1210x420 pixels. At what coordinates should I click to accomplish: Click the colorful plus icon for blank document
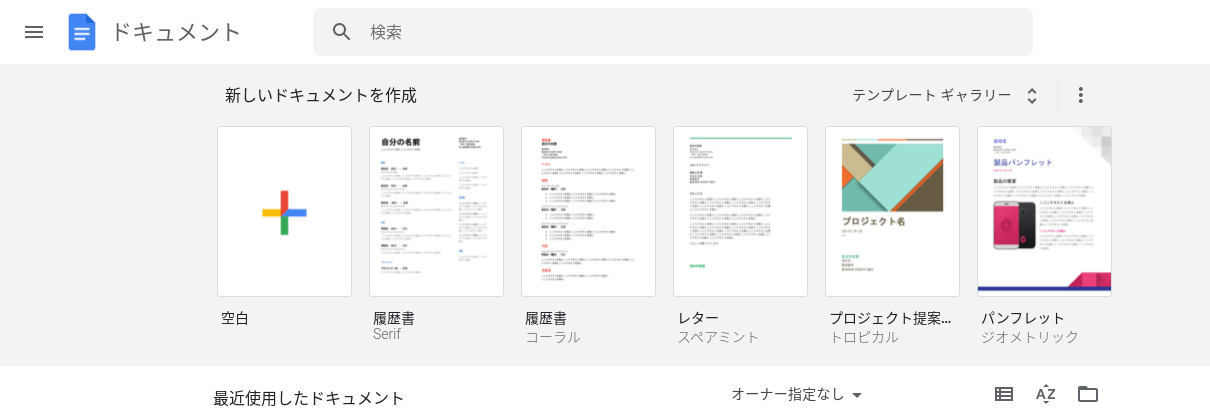click(x=284, y=212)
